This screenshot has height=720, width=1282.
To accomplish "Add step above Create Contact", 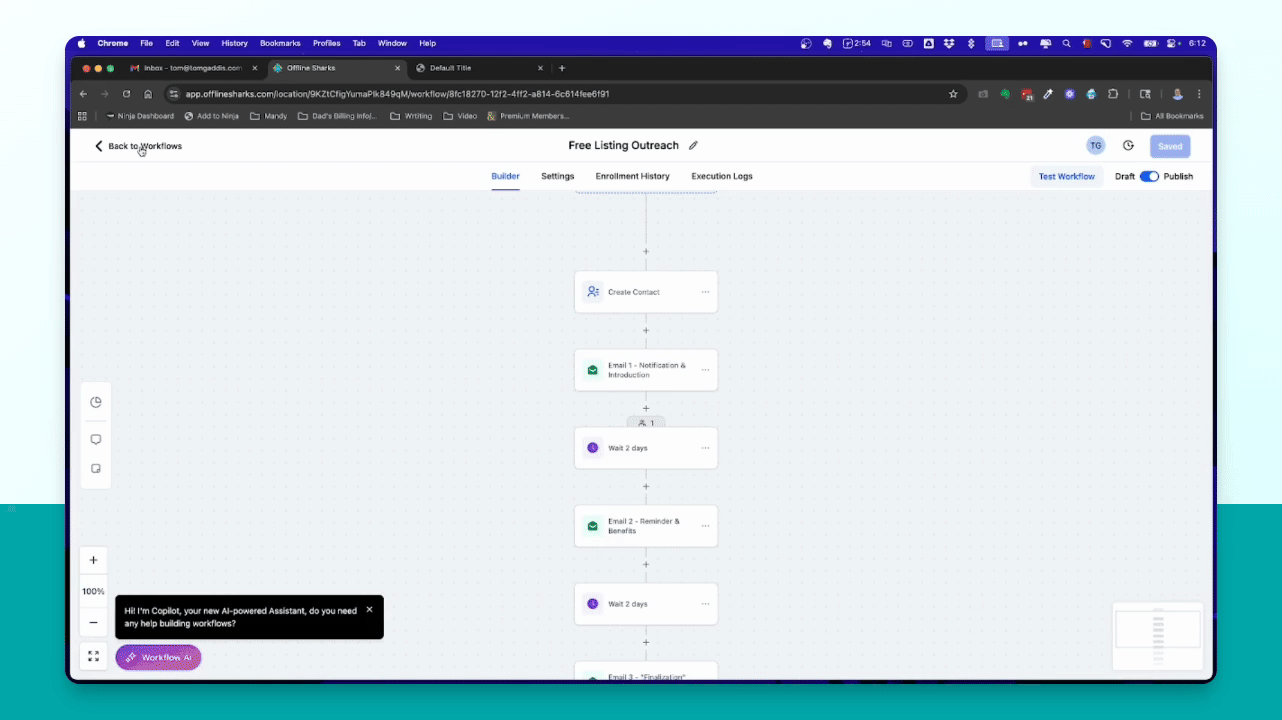I will 646,252.
